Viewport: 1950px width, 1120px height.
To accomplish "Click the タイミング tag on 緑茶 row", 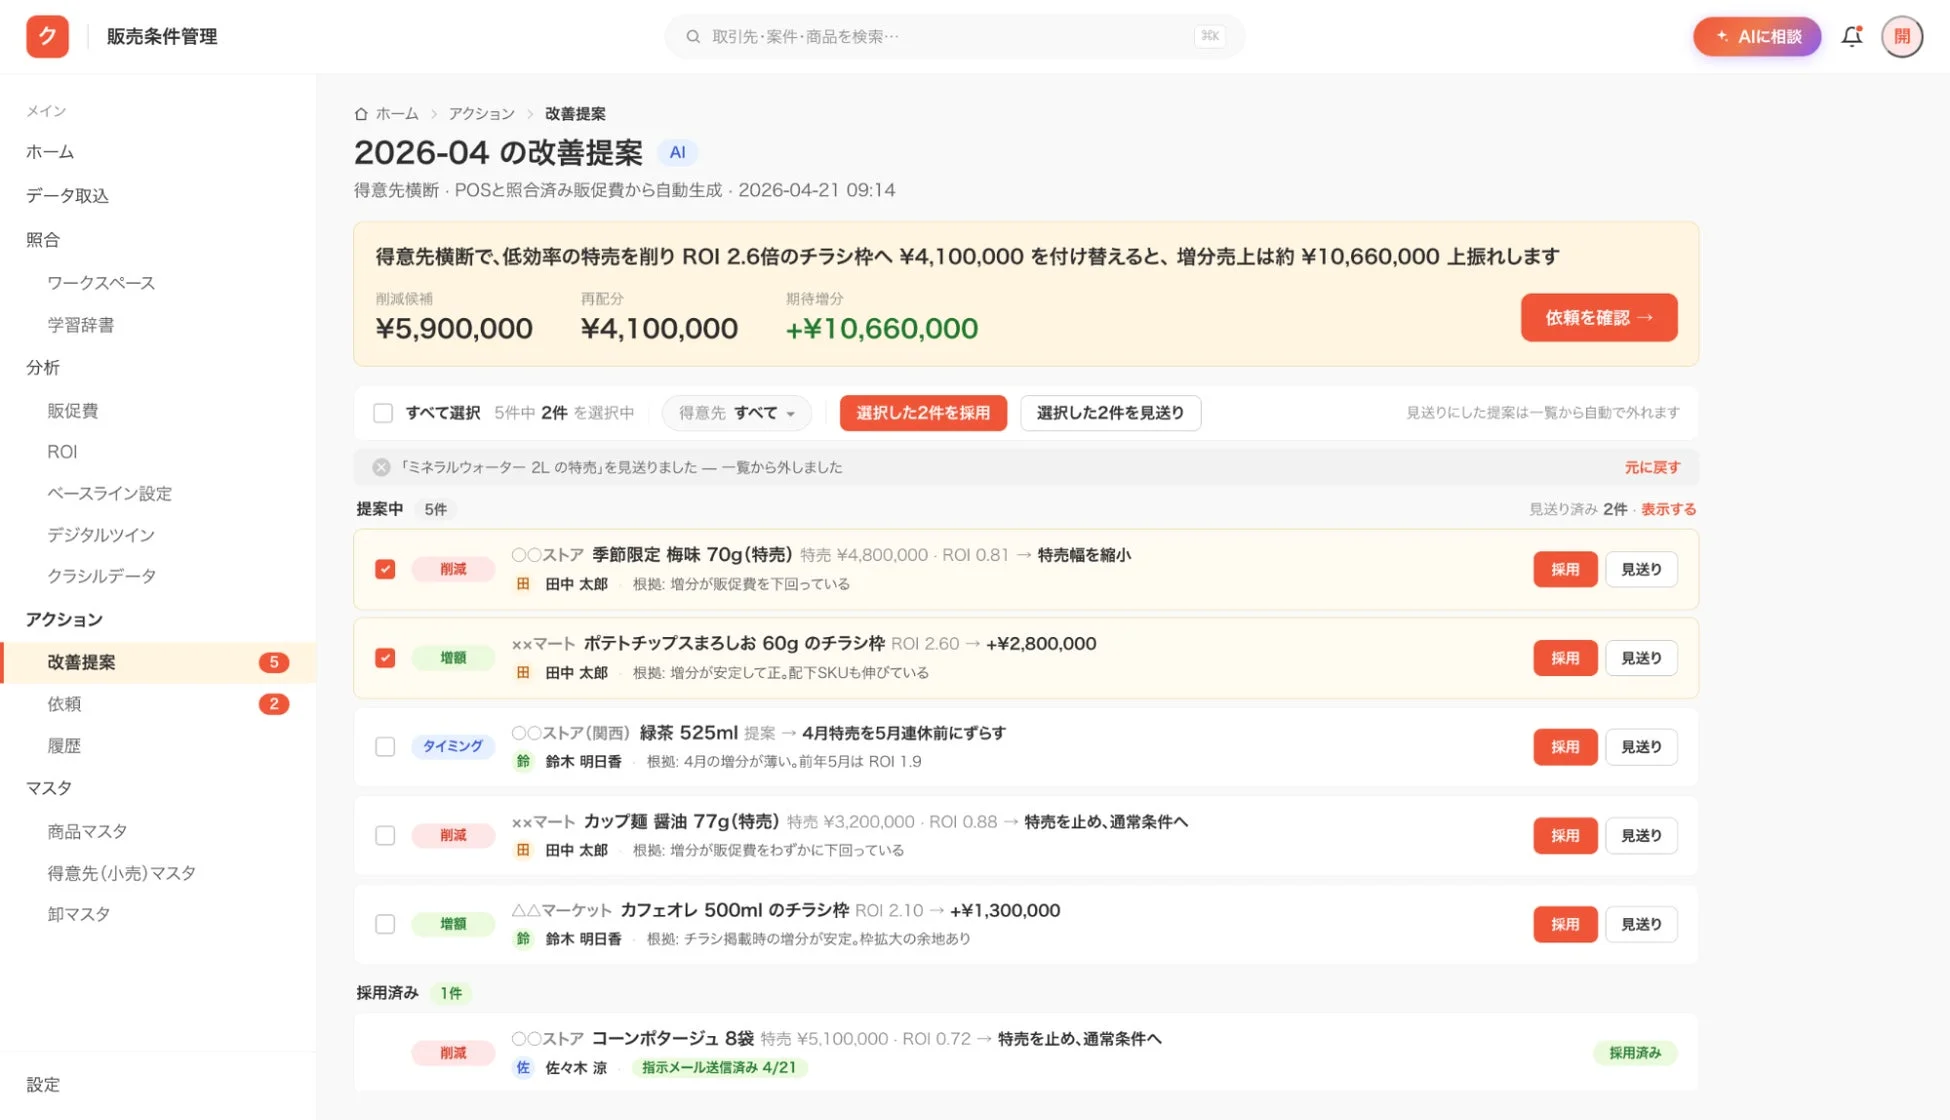I will (453, 746).
